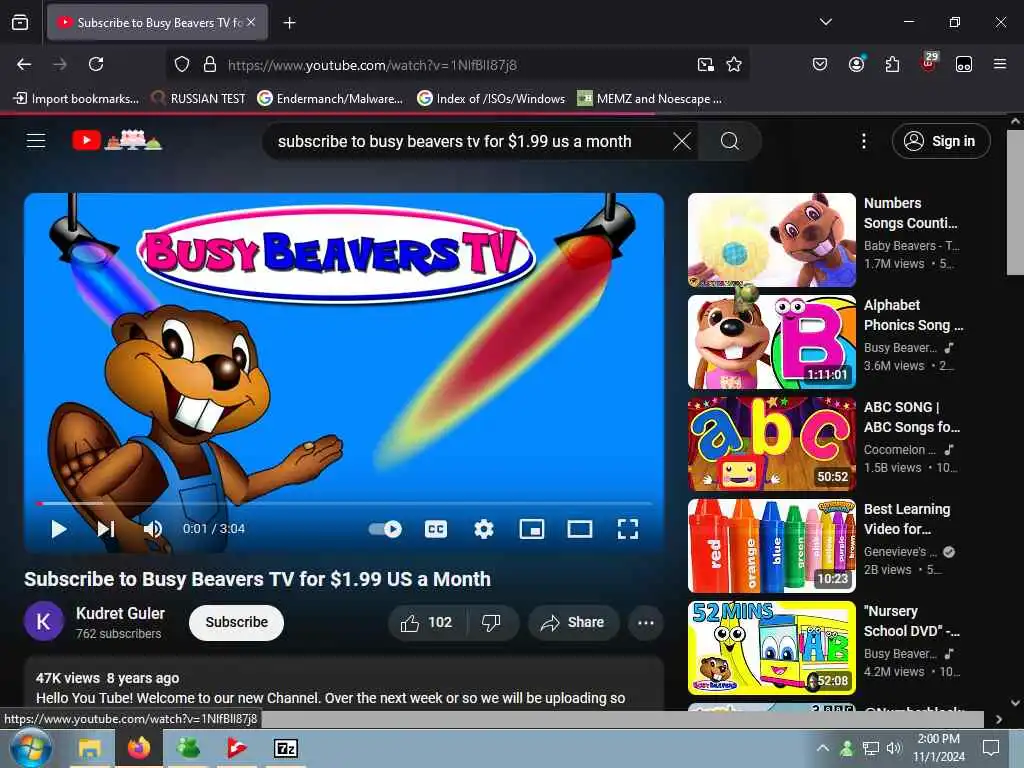
Task: Open notification center icon
Action: 991,748
